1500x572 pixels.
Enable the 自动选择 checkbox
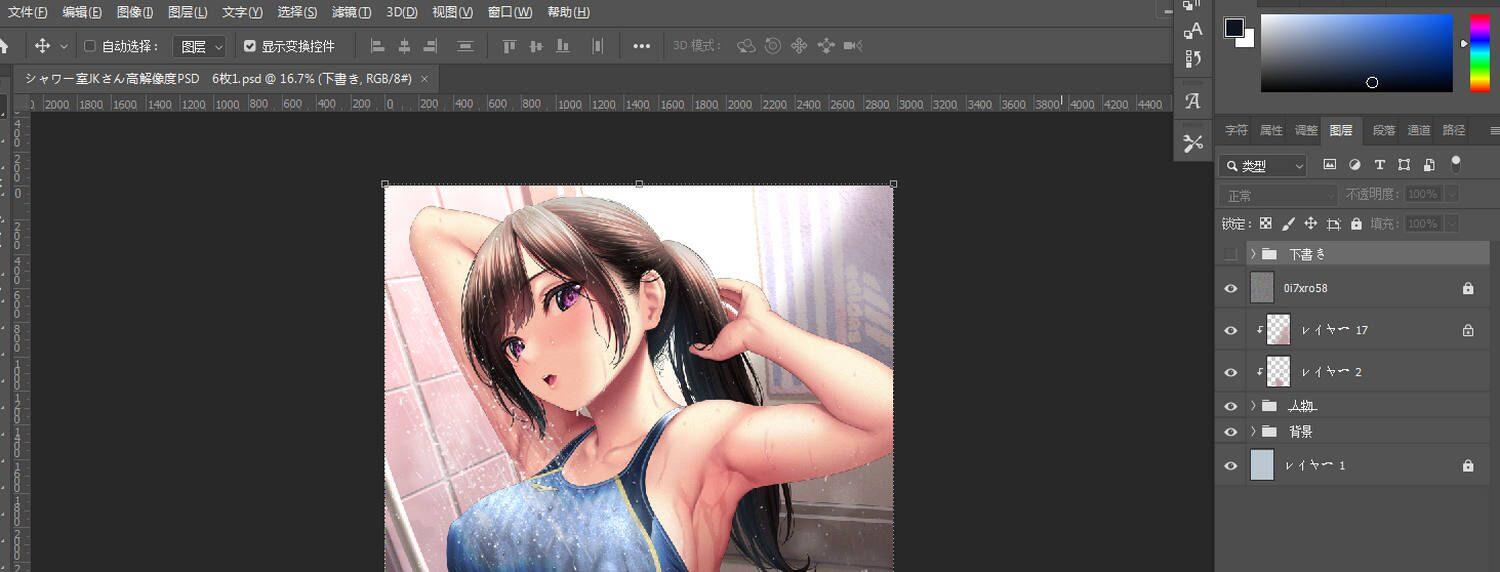coord(90,46)
